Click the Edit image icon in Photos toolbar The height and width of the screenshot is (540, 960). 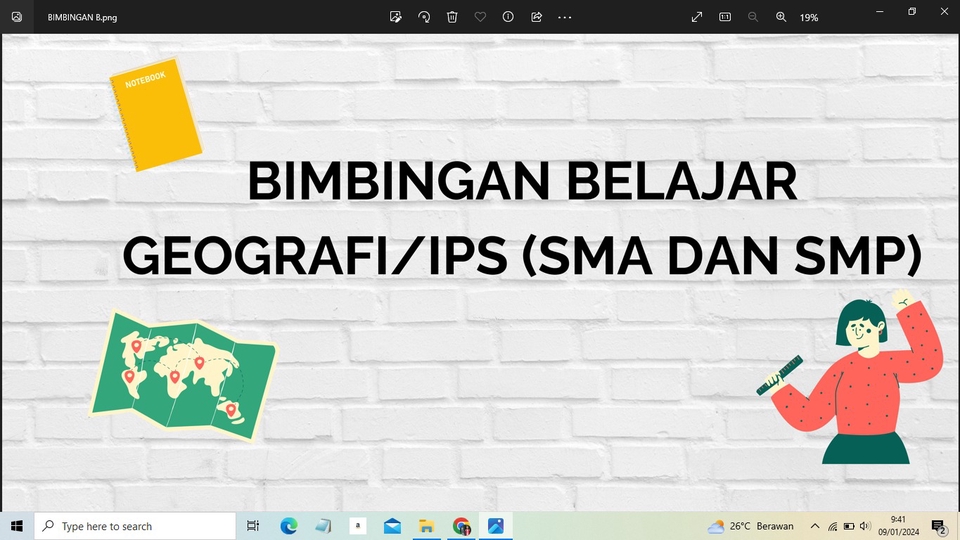[396, 17]
